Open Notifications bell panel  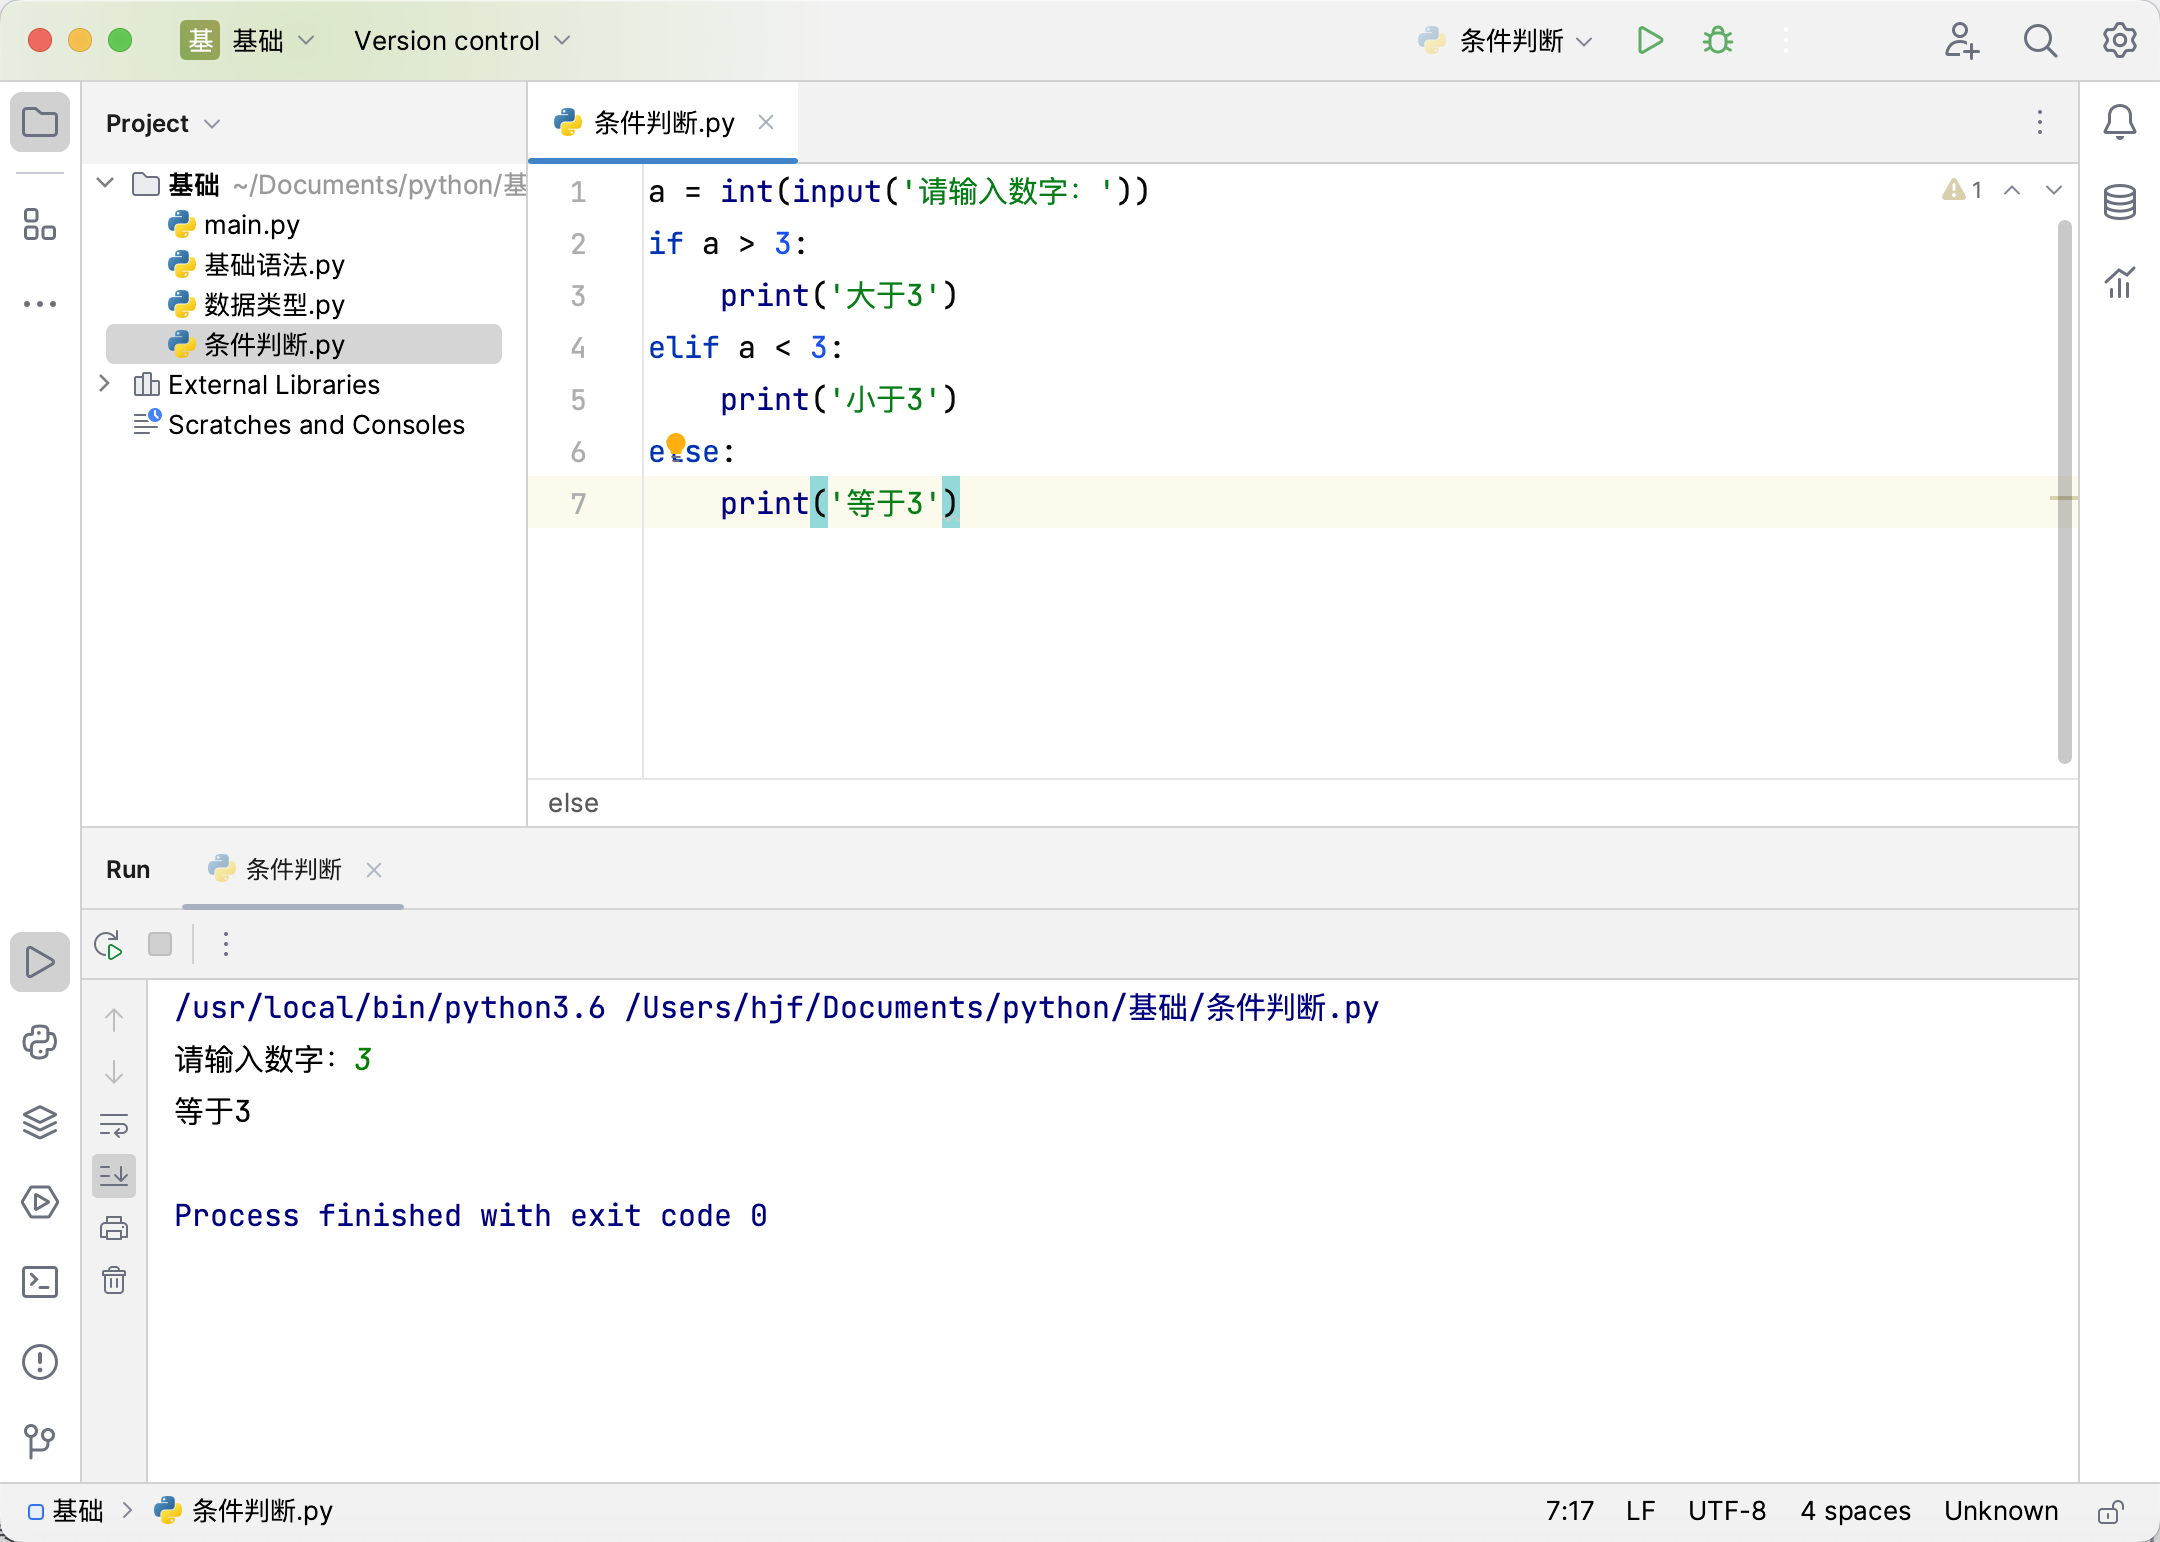pyautogui.click(x=2120, y=123)
